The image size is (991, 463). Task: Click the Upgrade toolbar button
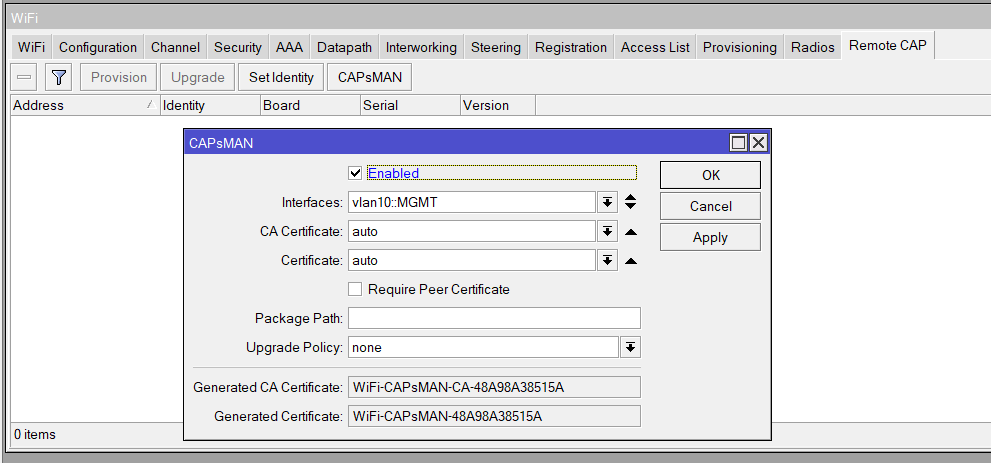coord(197,77)
